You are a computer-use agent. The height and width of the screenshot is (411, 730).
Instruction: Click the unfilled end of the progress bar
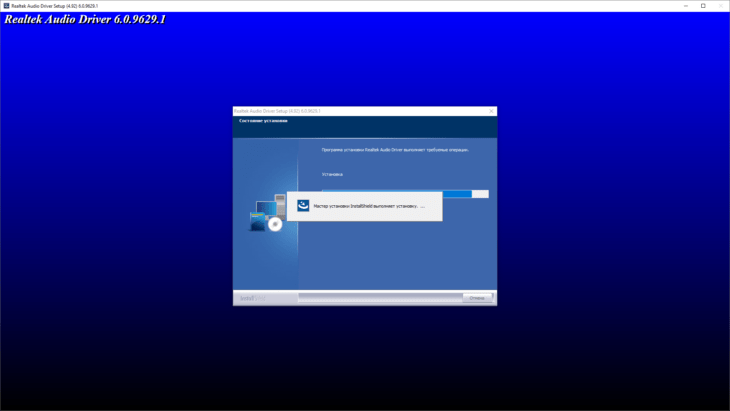click(x=480, y=194)
